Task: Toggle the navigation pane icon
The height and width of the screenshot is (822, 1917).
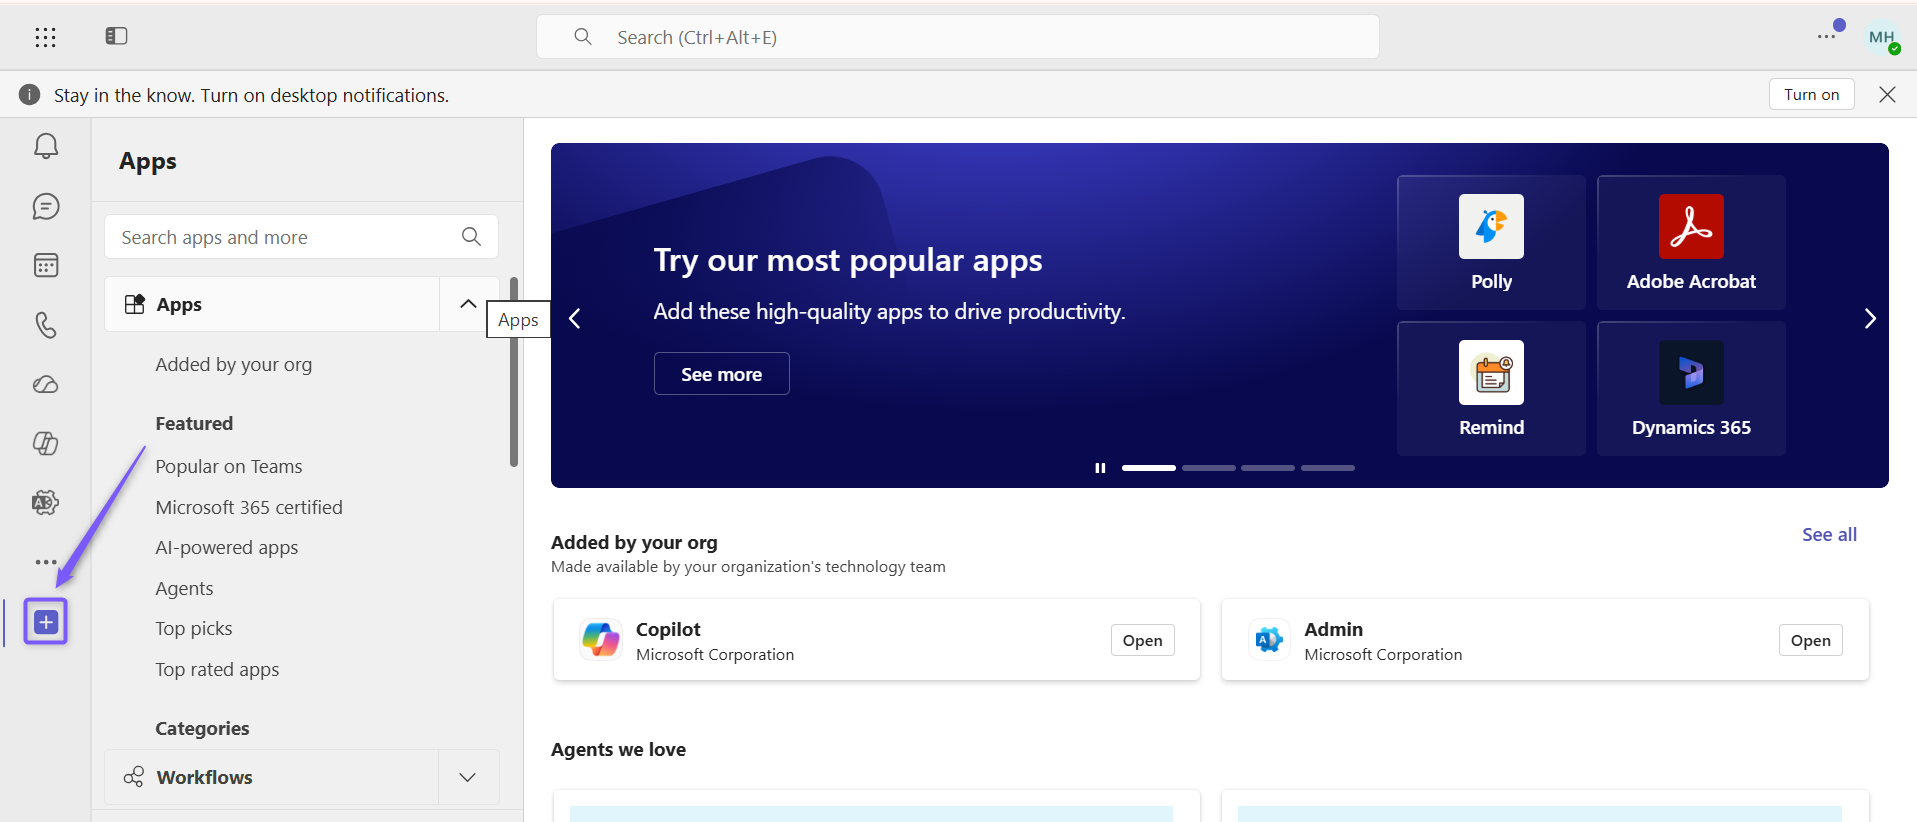Action: pos(116,36)
